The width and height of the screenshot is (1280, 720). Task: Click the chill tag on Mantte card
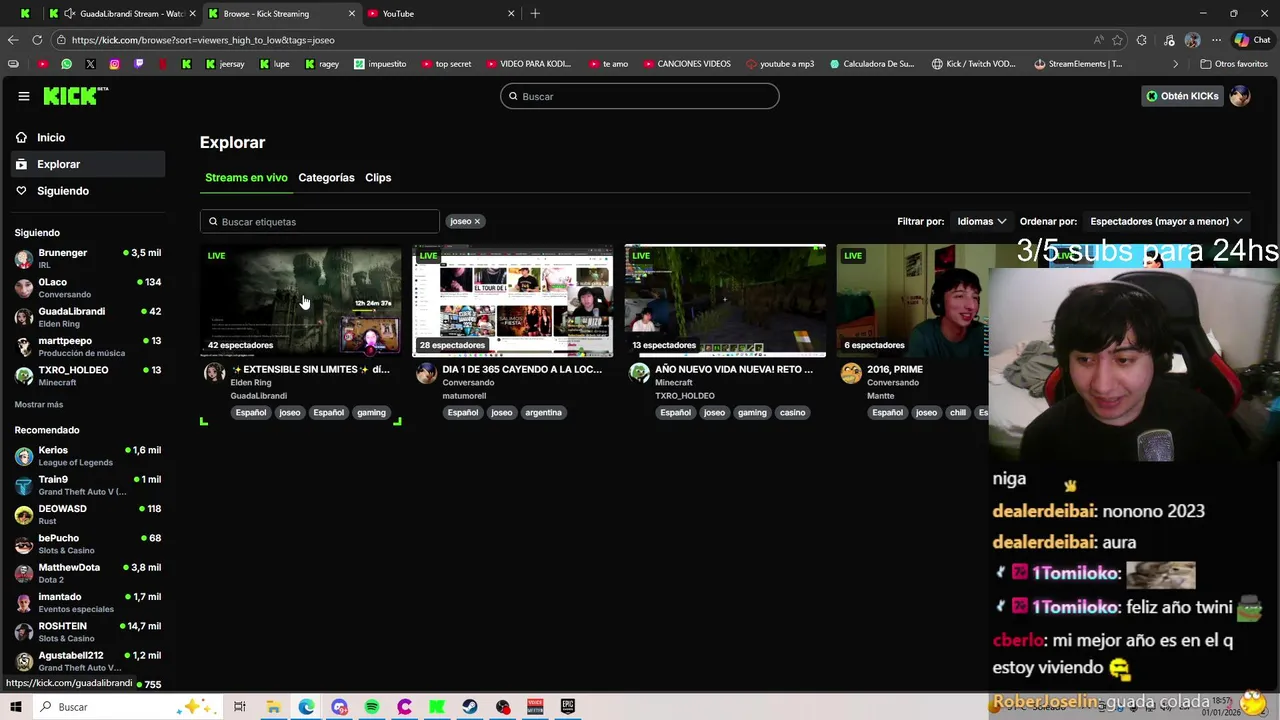[958, 412]
